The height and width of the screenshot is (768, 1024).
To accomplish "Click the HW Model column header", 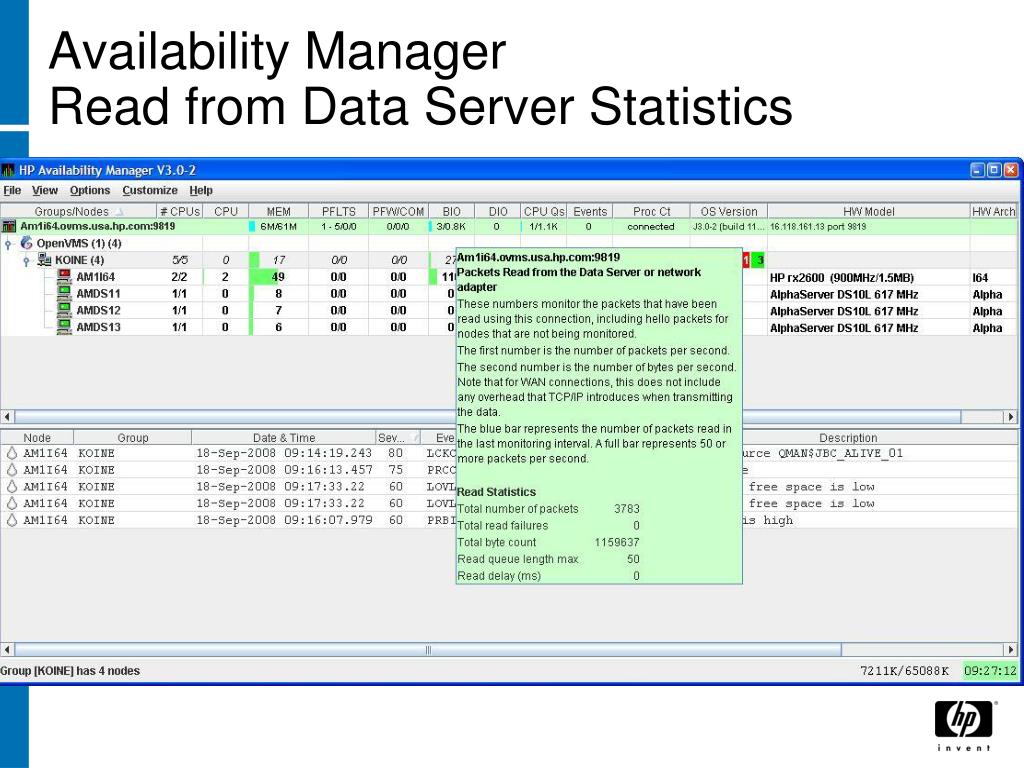I will point(869,212).
